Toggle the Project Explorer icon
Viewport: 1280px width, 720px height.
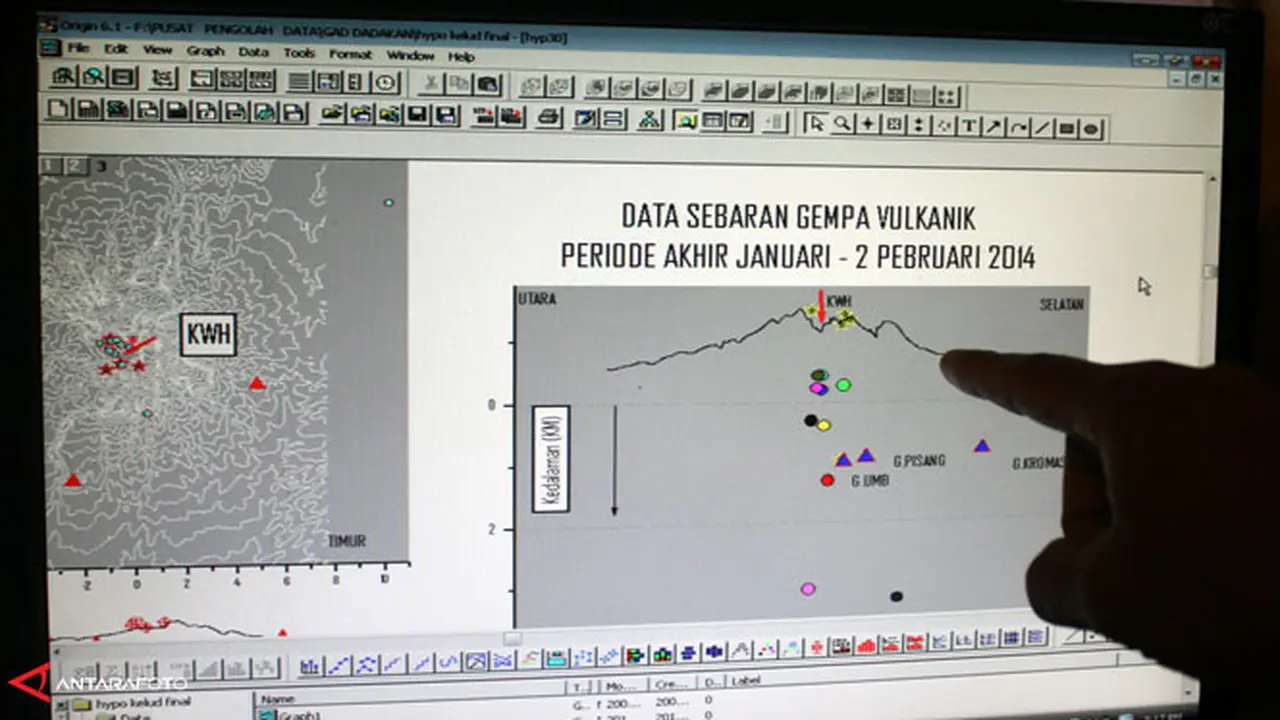click(x=686, y=121)
